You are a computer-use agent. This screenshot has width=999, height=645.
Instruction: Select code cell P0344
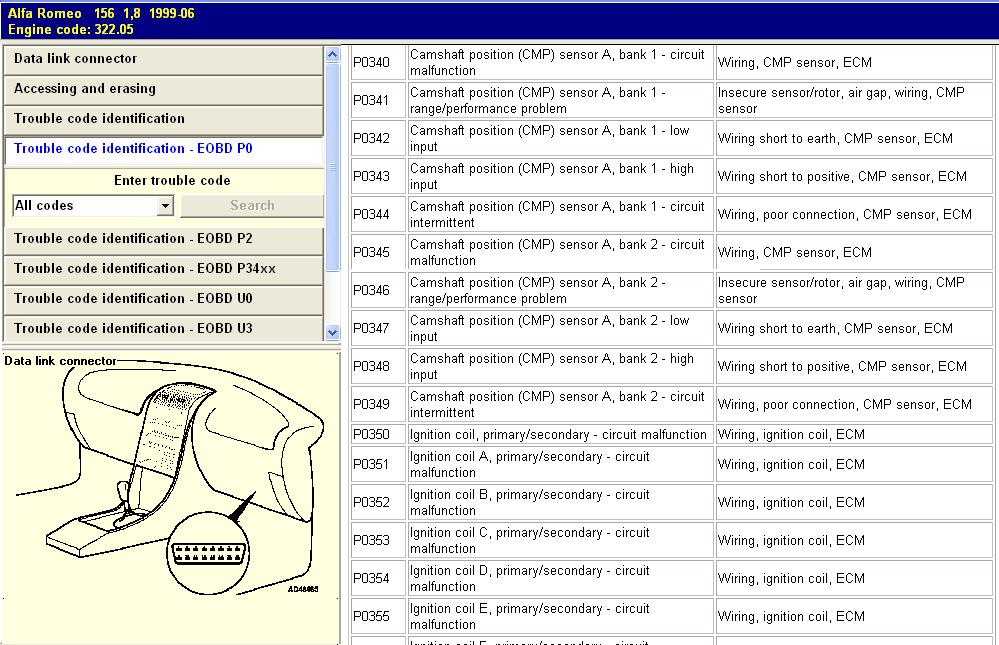point(378,214)
